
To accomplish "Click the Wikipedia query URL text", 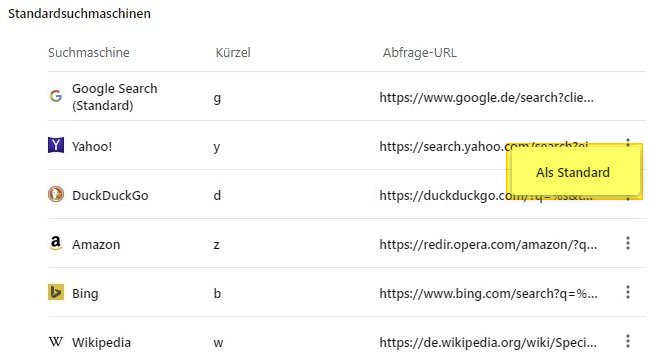I will [488, 342].
